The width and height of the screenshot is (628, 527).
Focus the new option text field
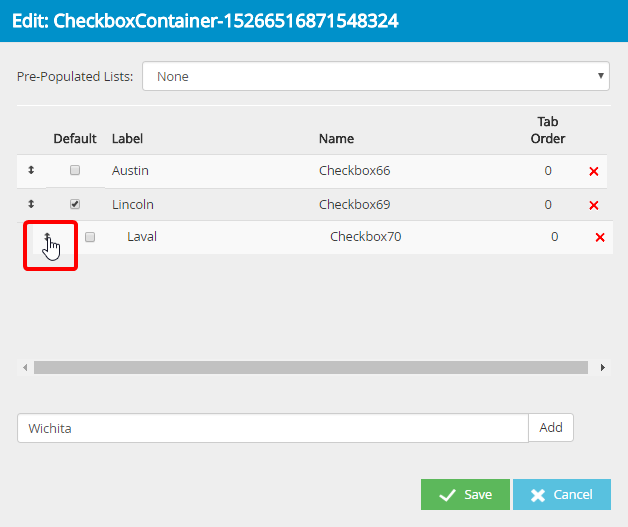click(x=272, y=428)
